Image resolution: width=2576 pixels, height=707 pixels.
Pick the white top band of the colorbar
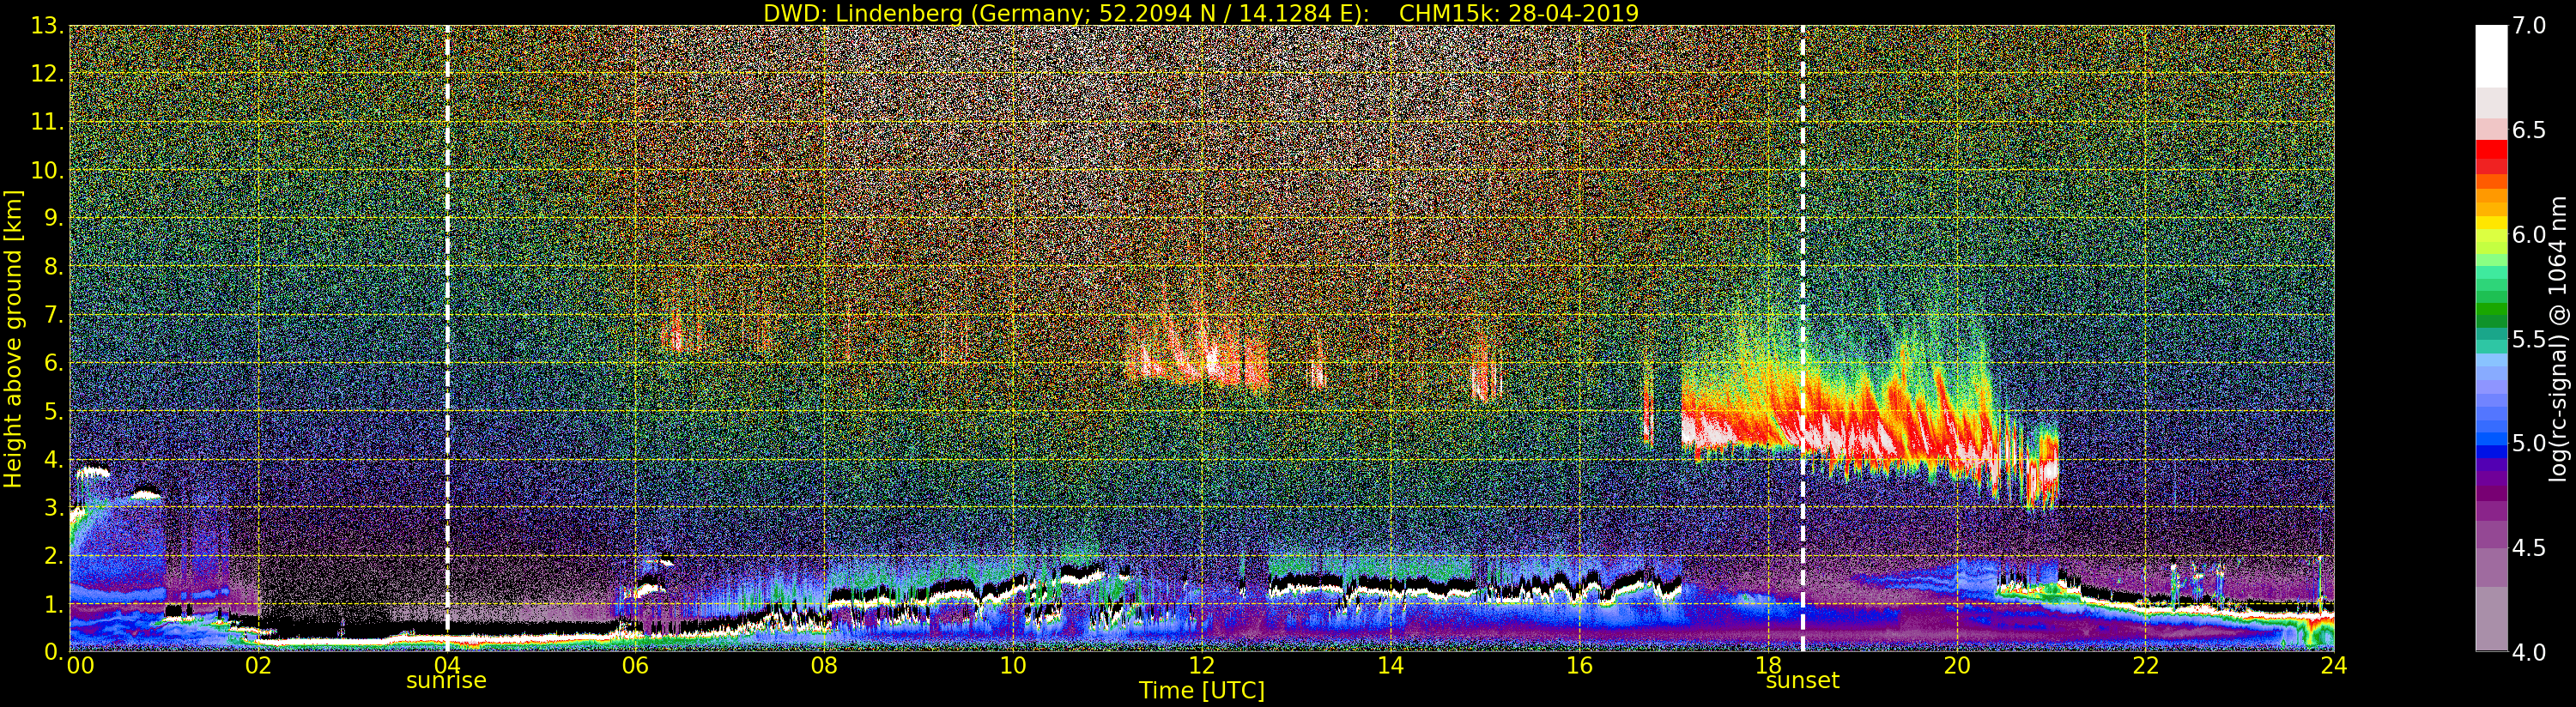coord(2491,56)
